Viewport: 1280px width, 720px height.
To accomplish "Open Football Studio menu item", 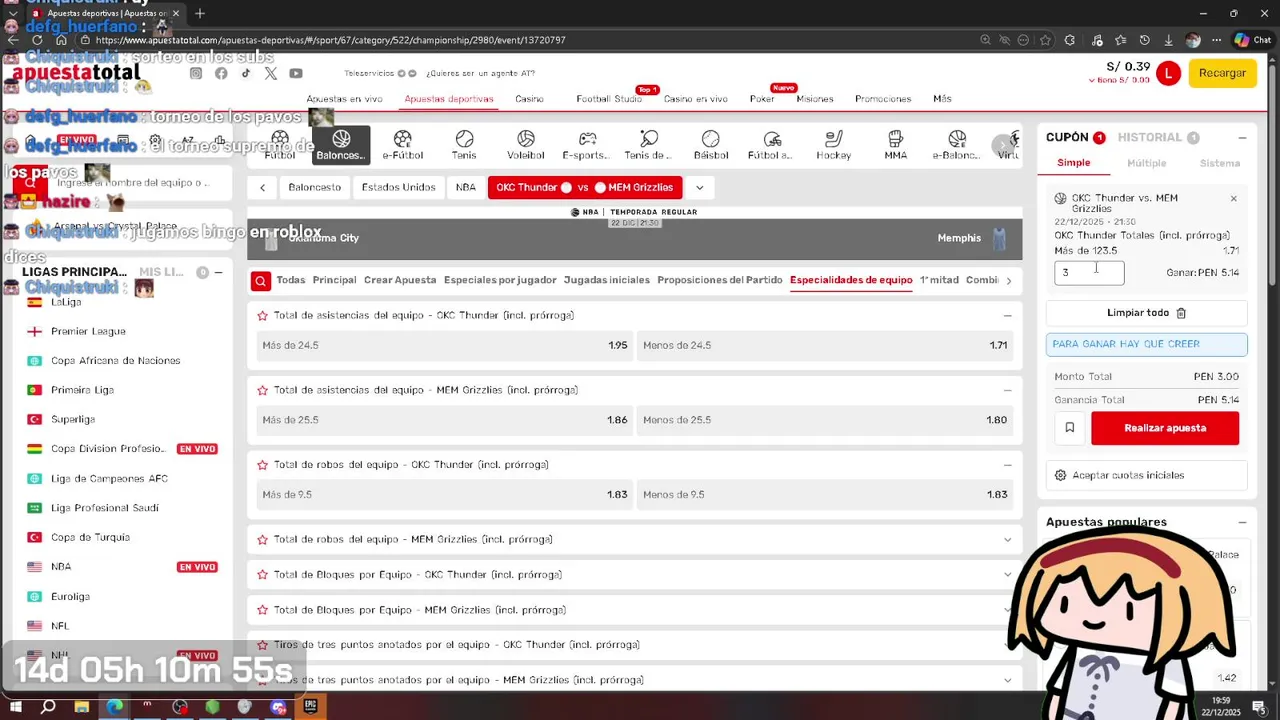I will click(609, 99).
